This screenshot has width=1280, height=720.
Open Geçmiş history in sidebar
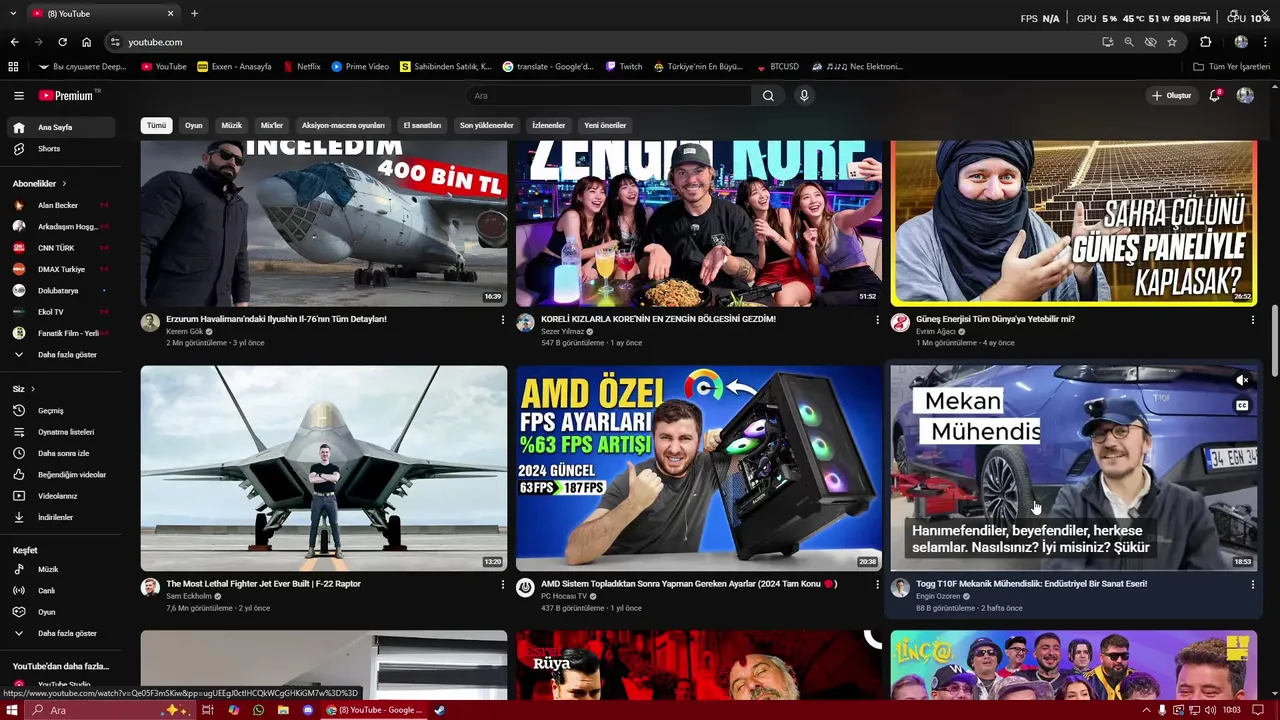(x=63, y=411)
